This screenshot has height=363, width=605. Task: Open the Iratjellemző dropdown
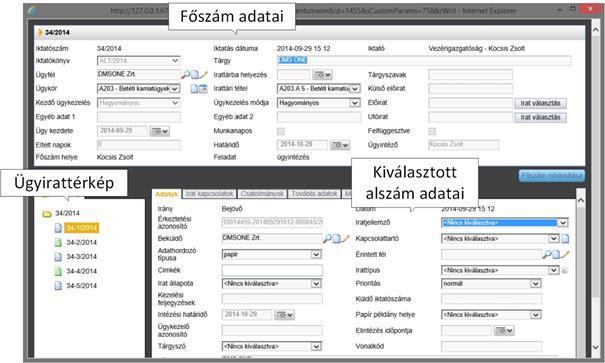point(563,223)
